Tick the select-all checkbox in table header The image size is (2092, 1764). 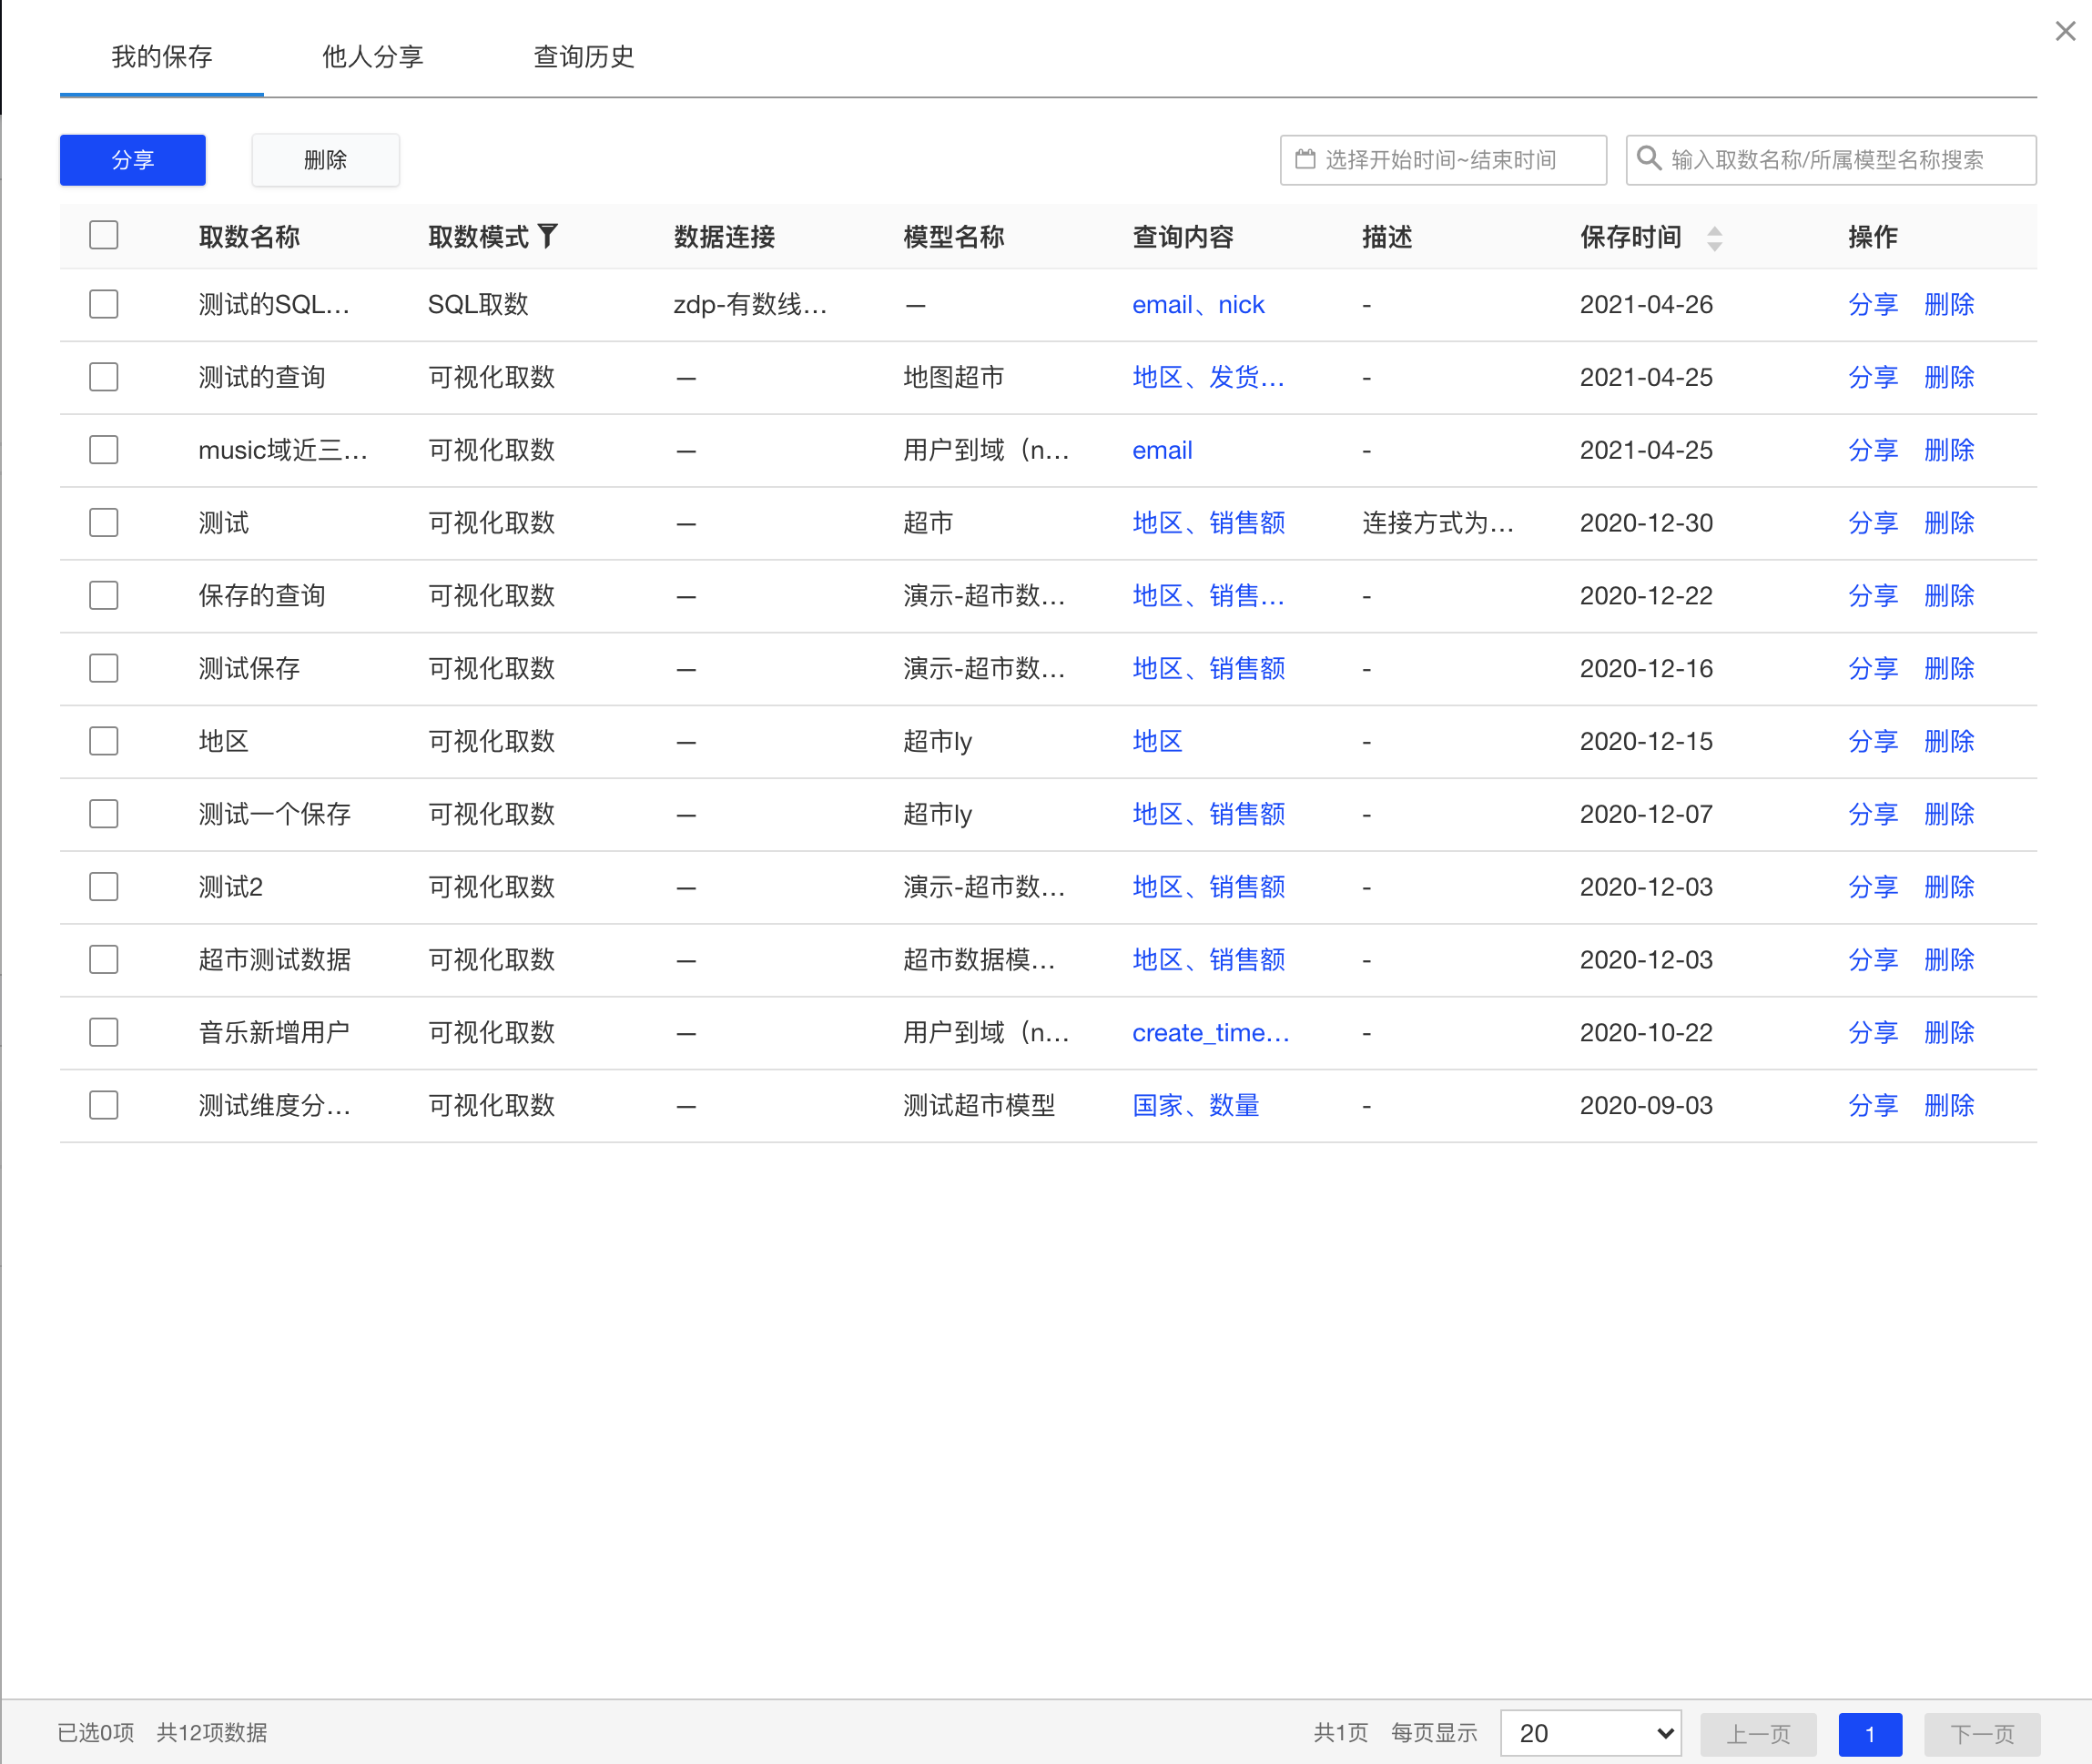pyautogui.click(x=104, y=236)
